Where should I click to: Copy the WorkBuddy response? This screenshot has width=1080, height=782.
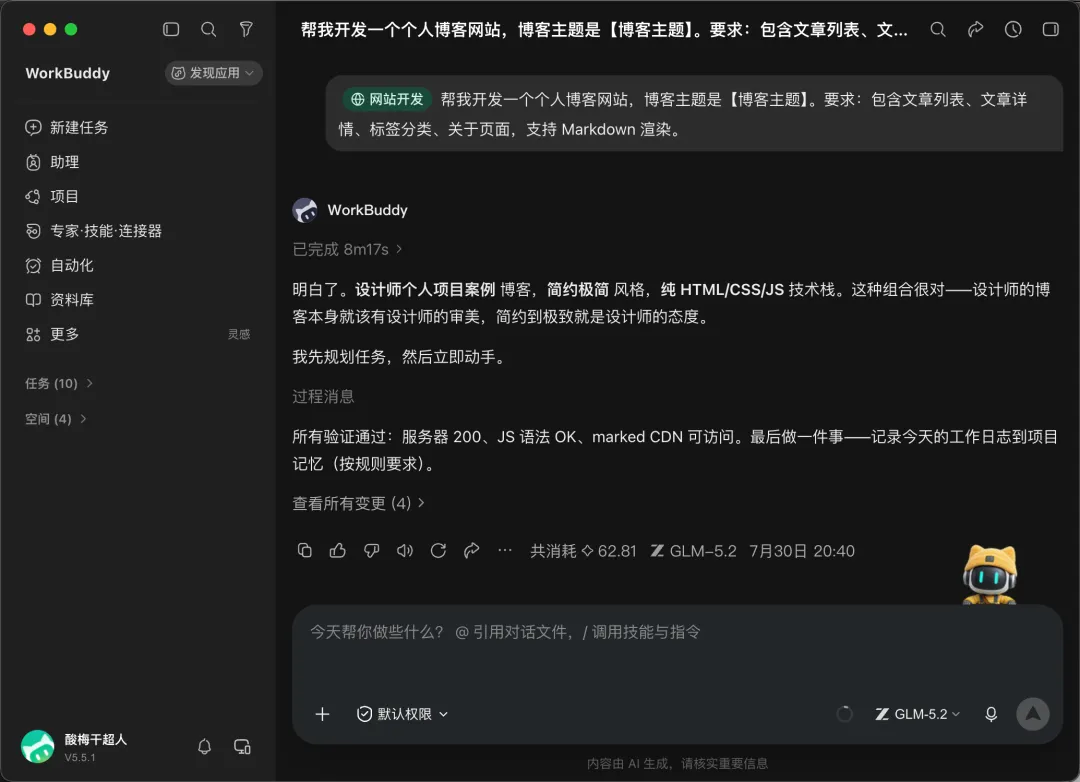click(x=304, y=551)
